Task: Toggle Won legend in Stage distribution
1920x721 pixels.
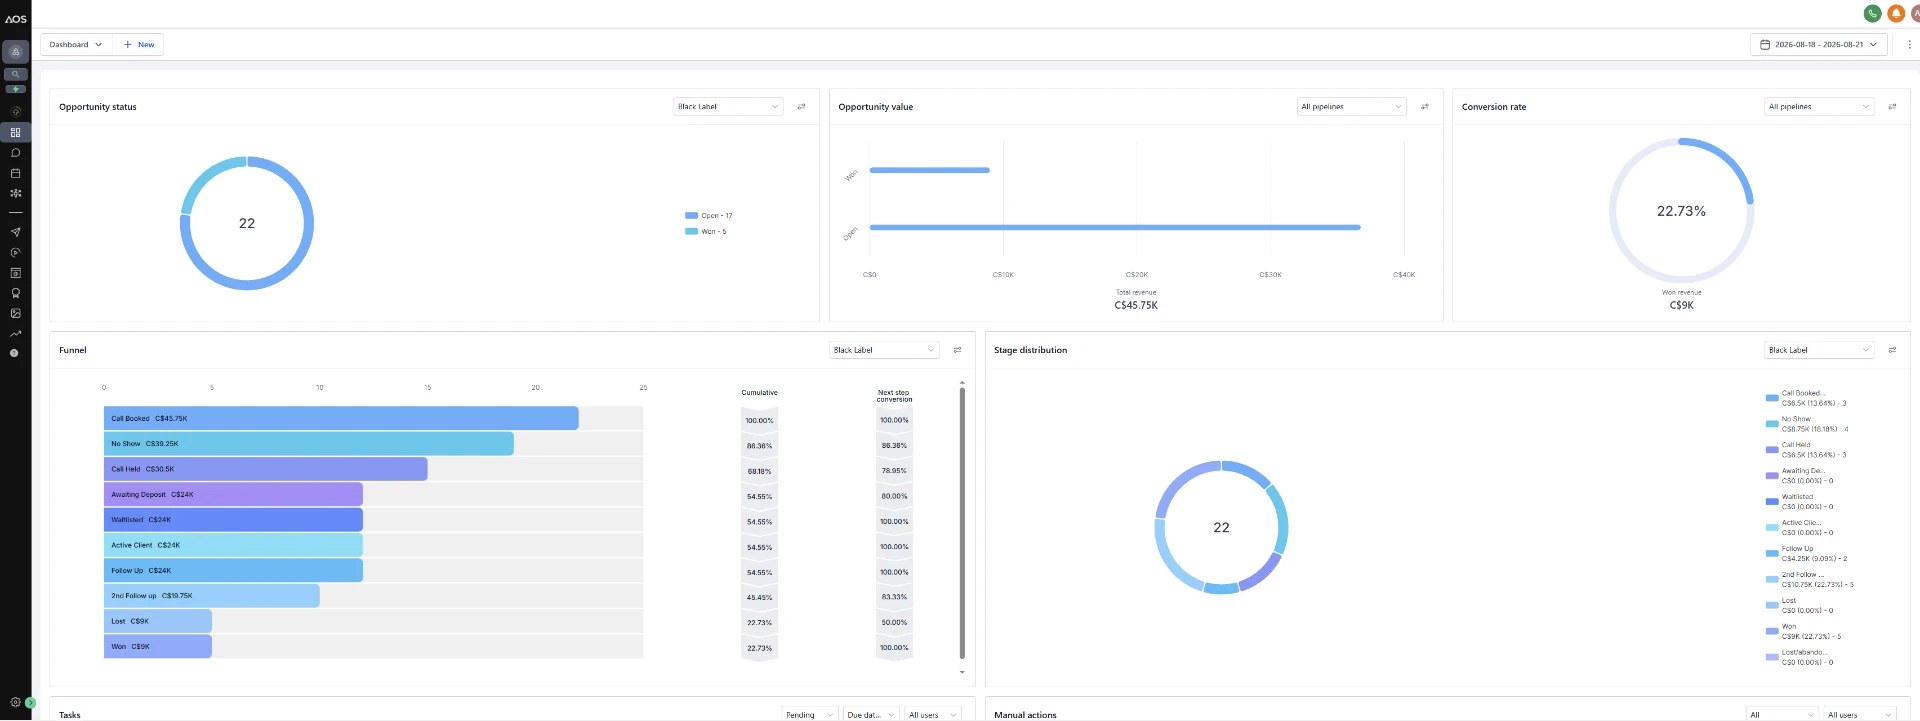Action: (x=1804, y=632)
